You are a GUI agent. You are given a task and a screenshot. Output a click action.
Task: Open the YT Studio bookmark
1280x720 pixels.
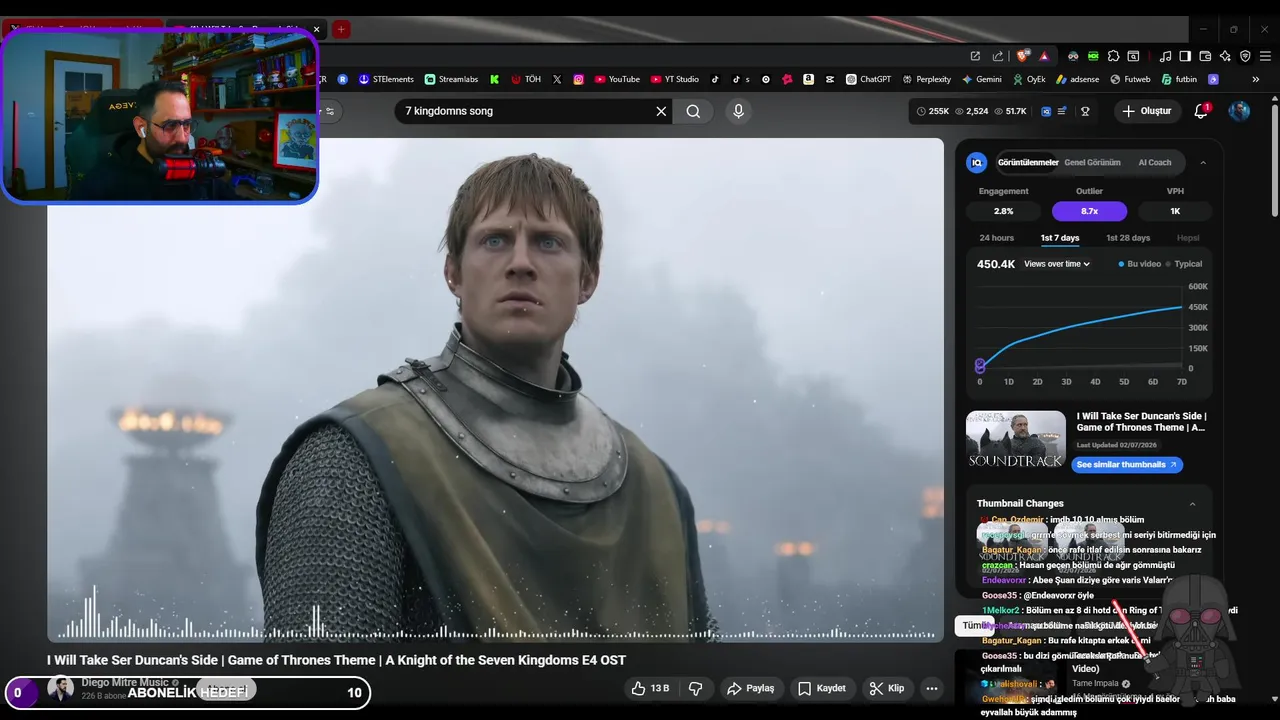click(675, 79)
